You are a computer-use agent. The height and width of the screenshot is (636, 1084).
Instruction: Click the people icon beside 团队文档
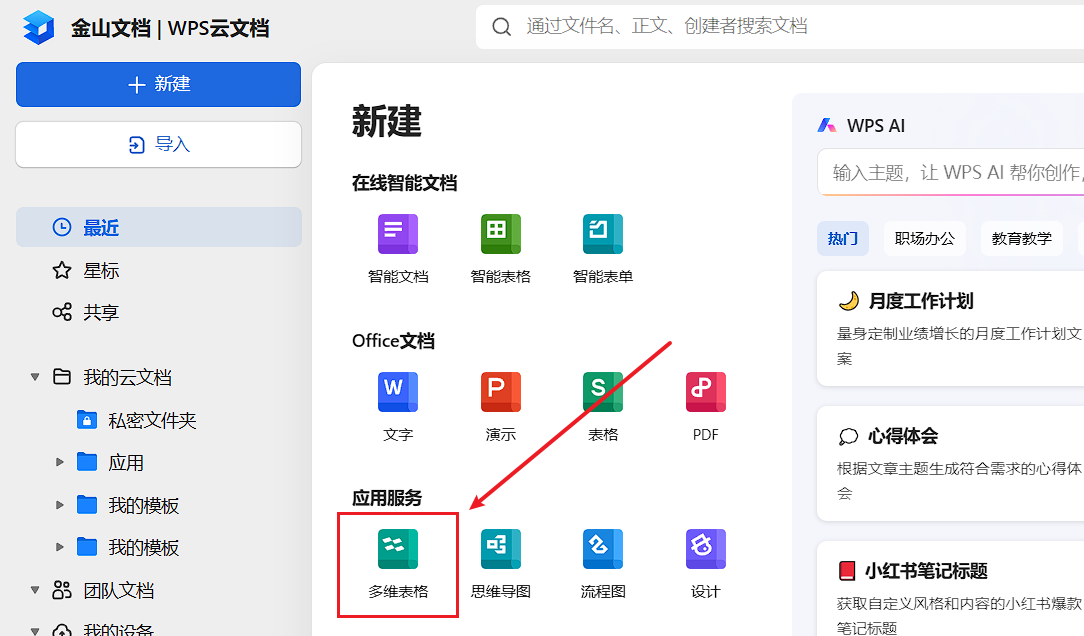click(x=62, y=590)
